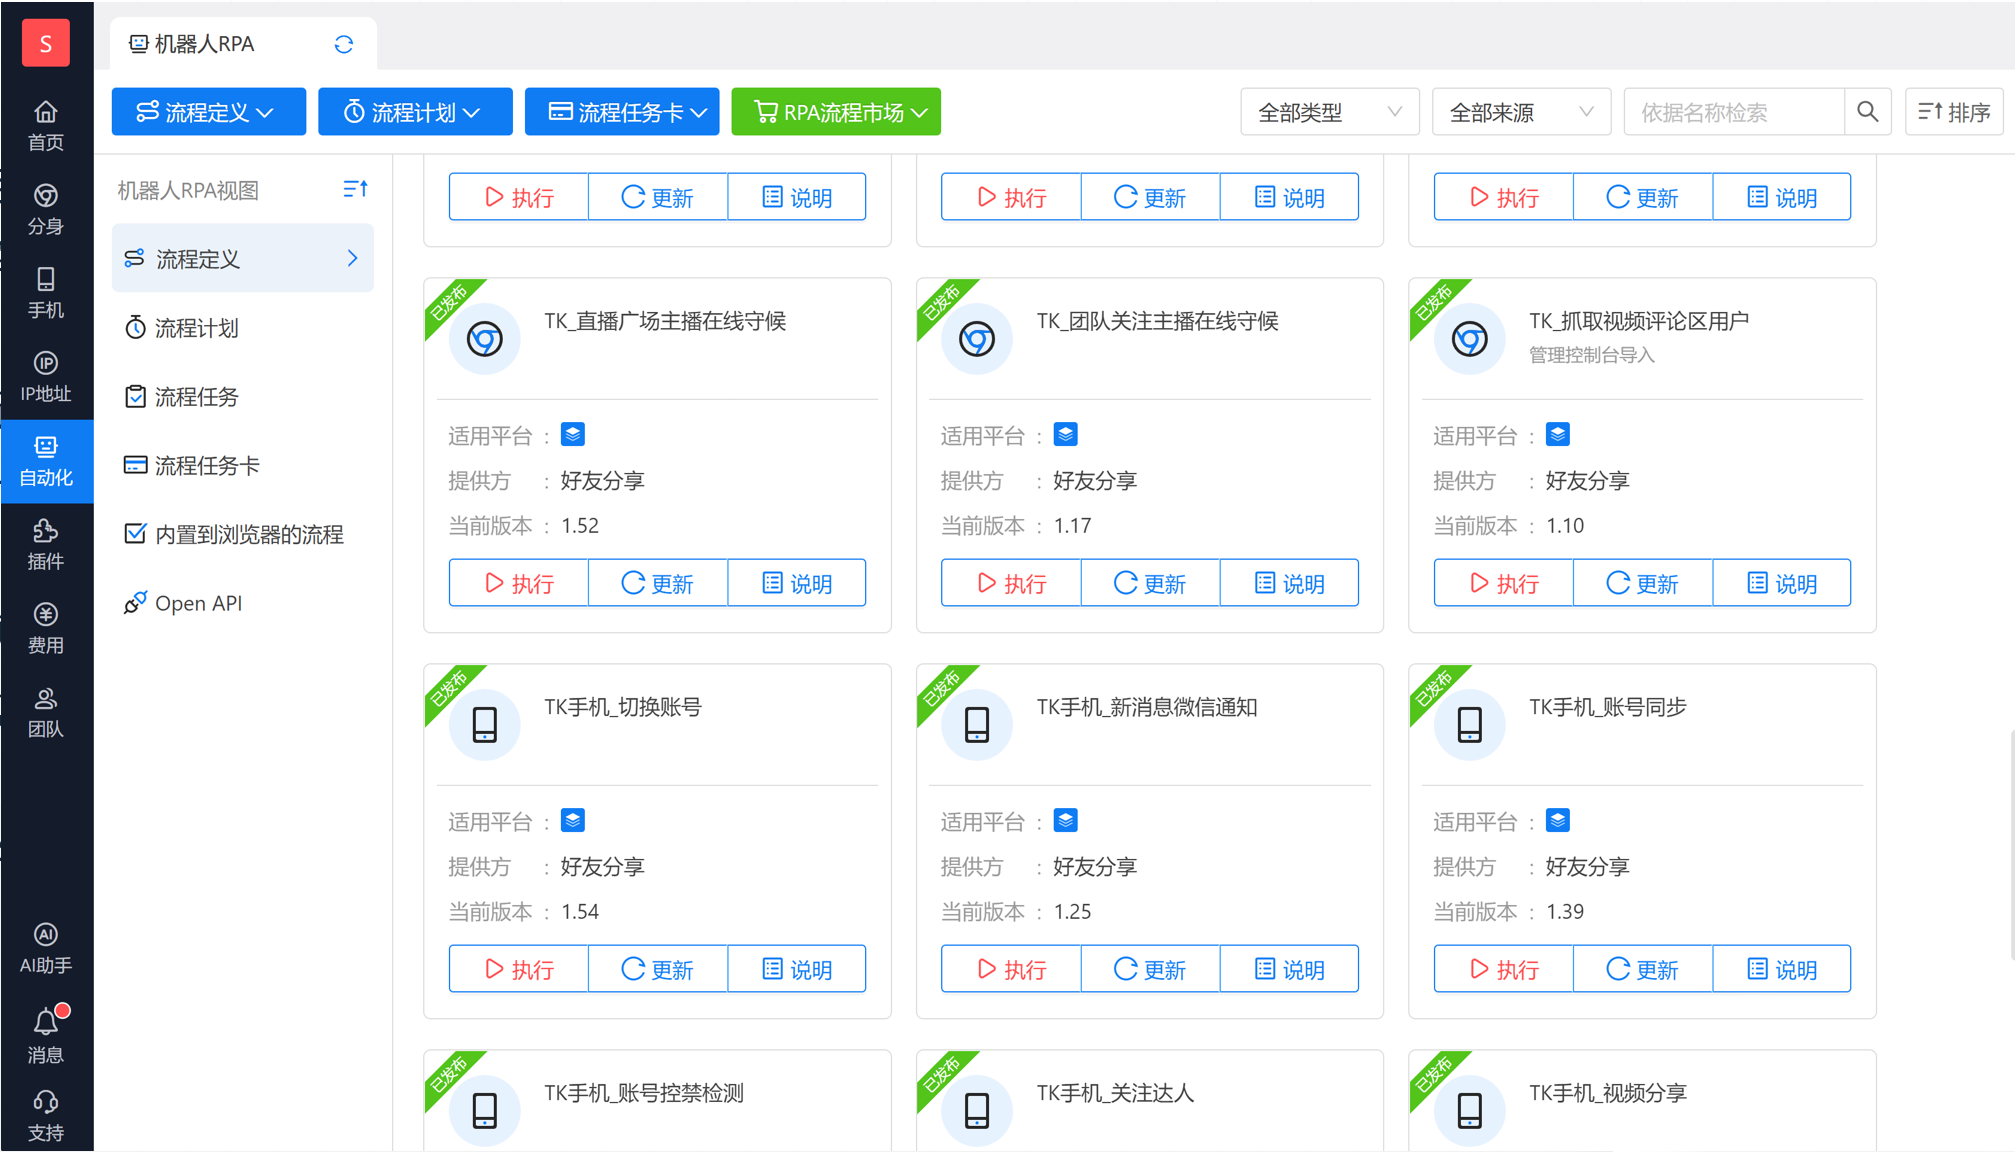The image size is (2015, 1152).
Task: Update TK手机_新消息微信通知 flow
Action: 1150,969
